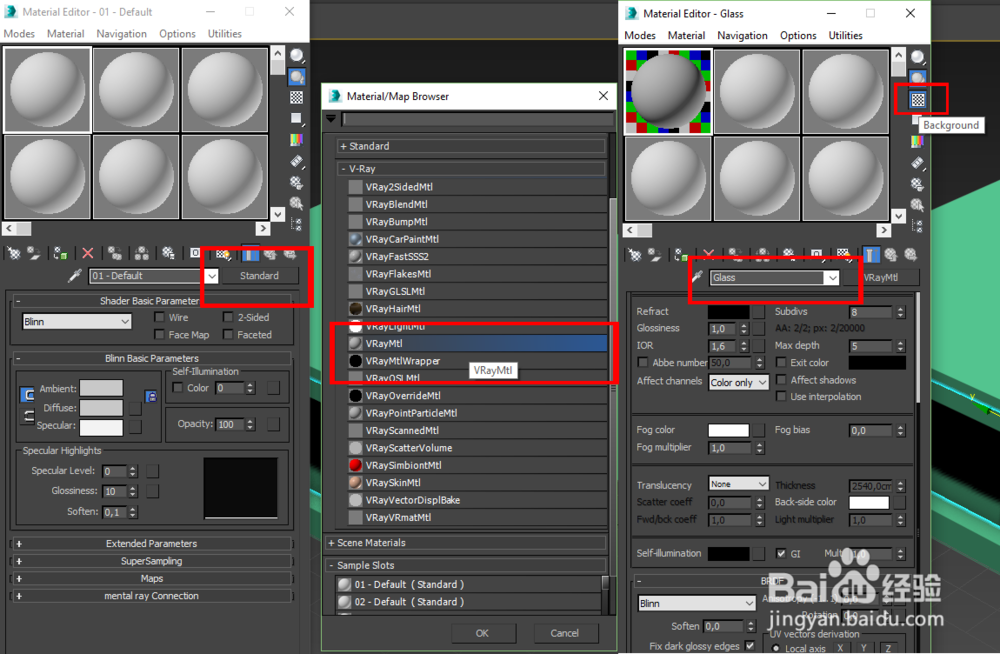Toggle Show End Result in left editor
The width and height of the screenshot is (1000, 654).
[x=251, y=254]
